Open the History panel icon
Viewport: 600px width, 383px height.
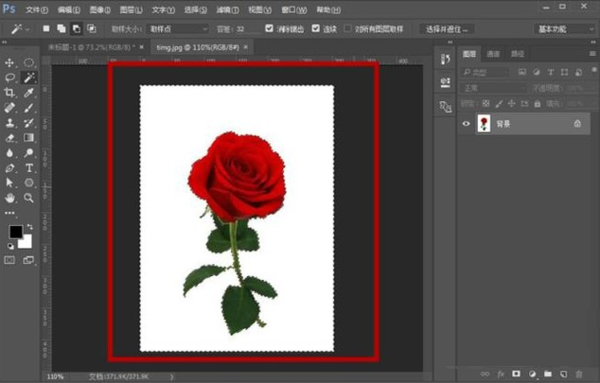445,59
